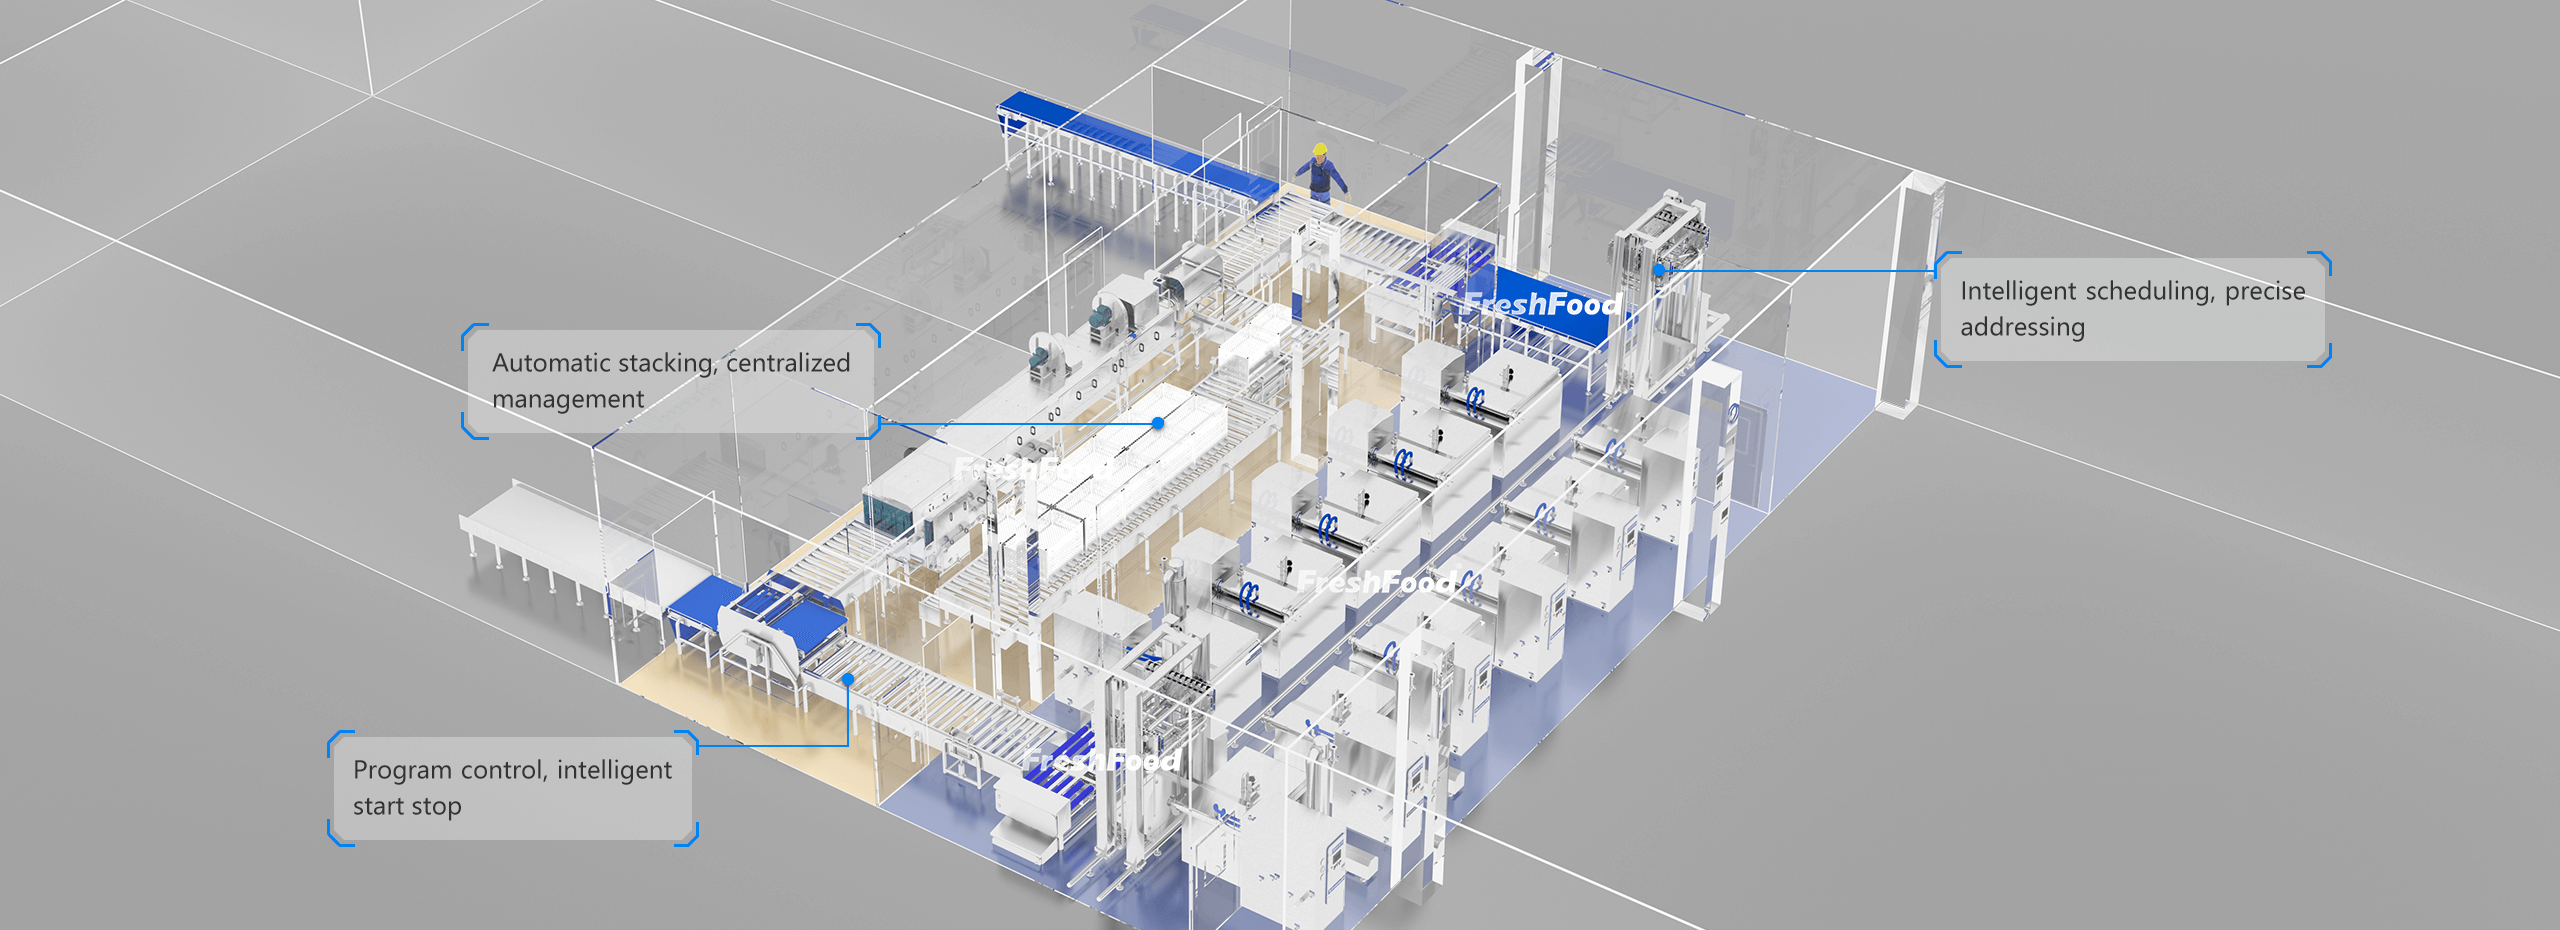The image size is (2560, 930).
Task: Open the "Intelligent scheduling, precise addressing" callout
Action: [x=2131, y=309]
